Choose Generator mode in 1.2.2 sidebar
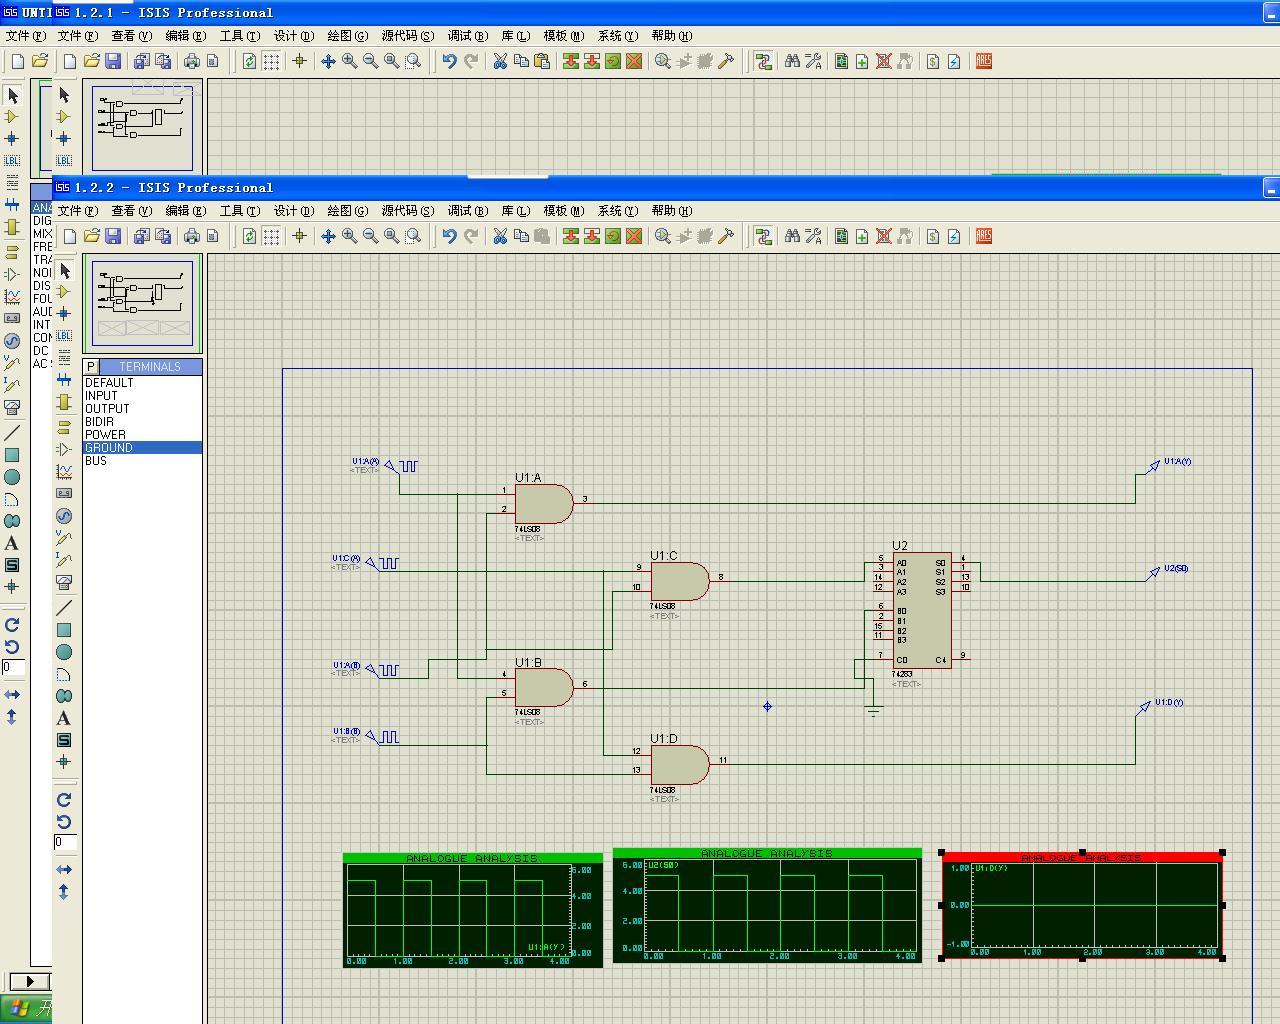Image resolution: width=1280 pixels, height=1024 pixels. [x=64, y=515]
